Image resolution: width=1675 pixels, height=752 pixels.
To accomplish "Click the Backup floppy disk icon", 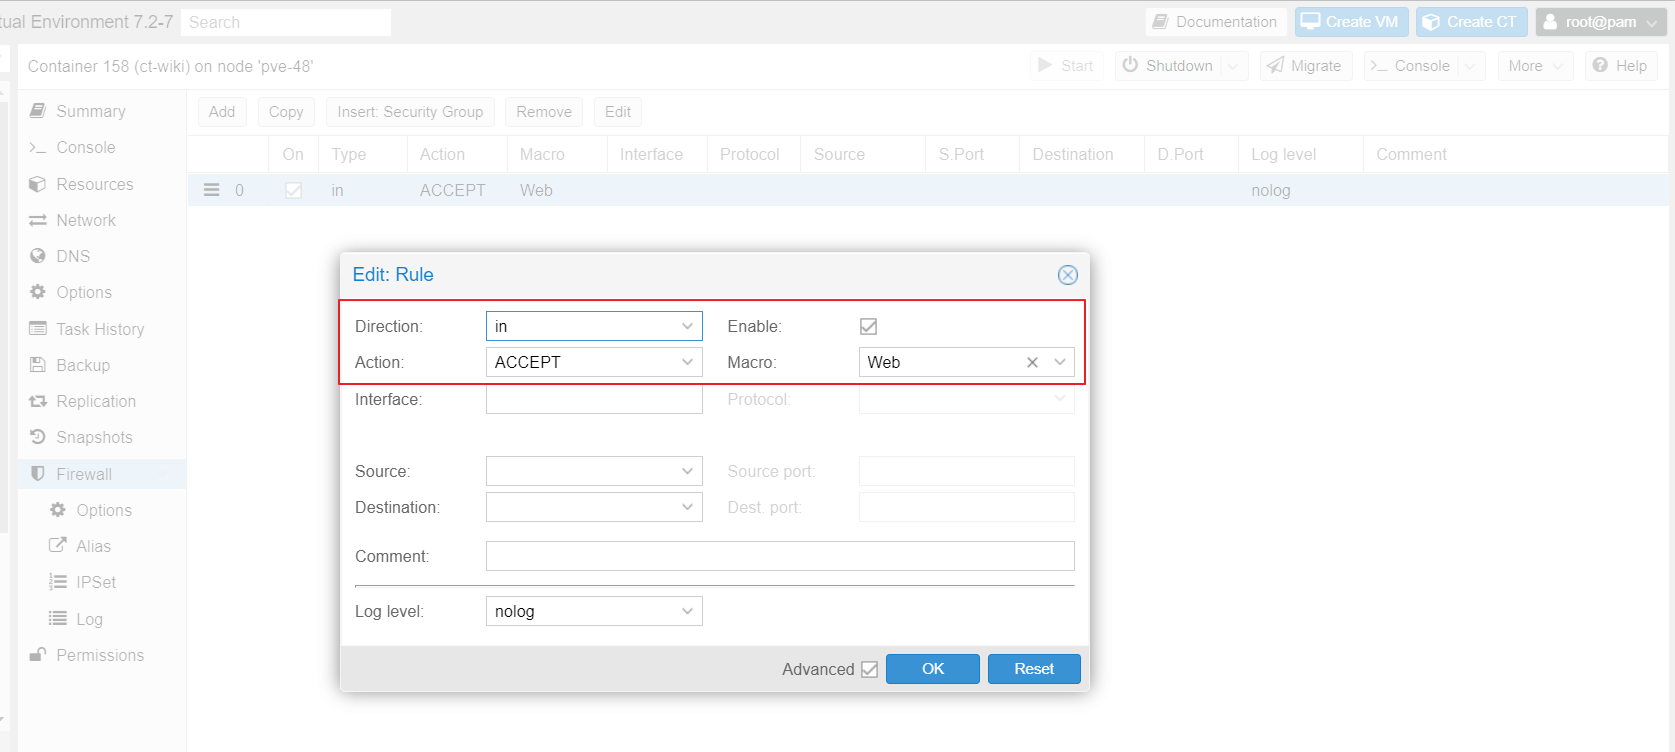I will pyautogui.click(x=38, y=365).
